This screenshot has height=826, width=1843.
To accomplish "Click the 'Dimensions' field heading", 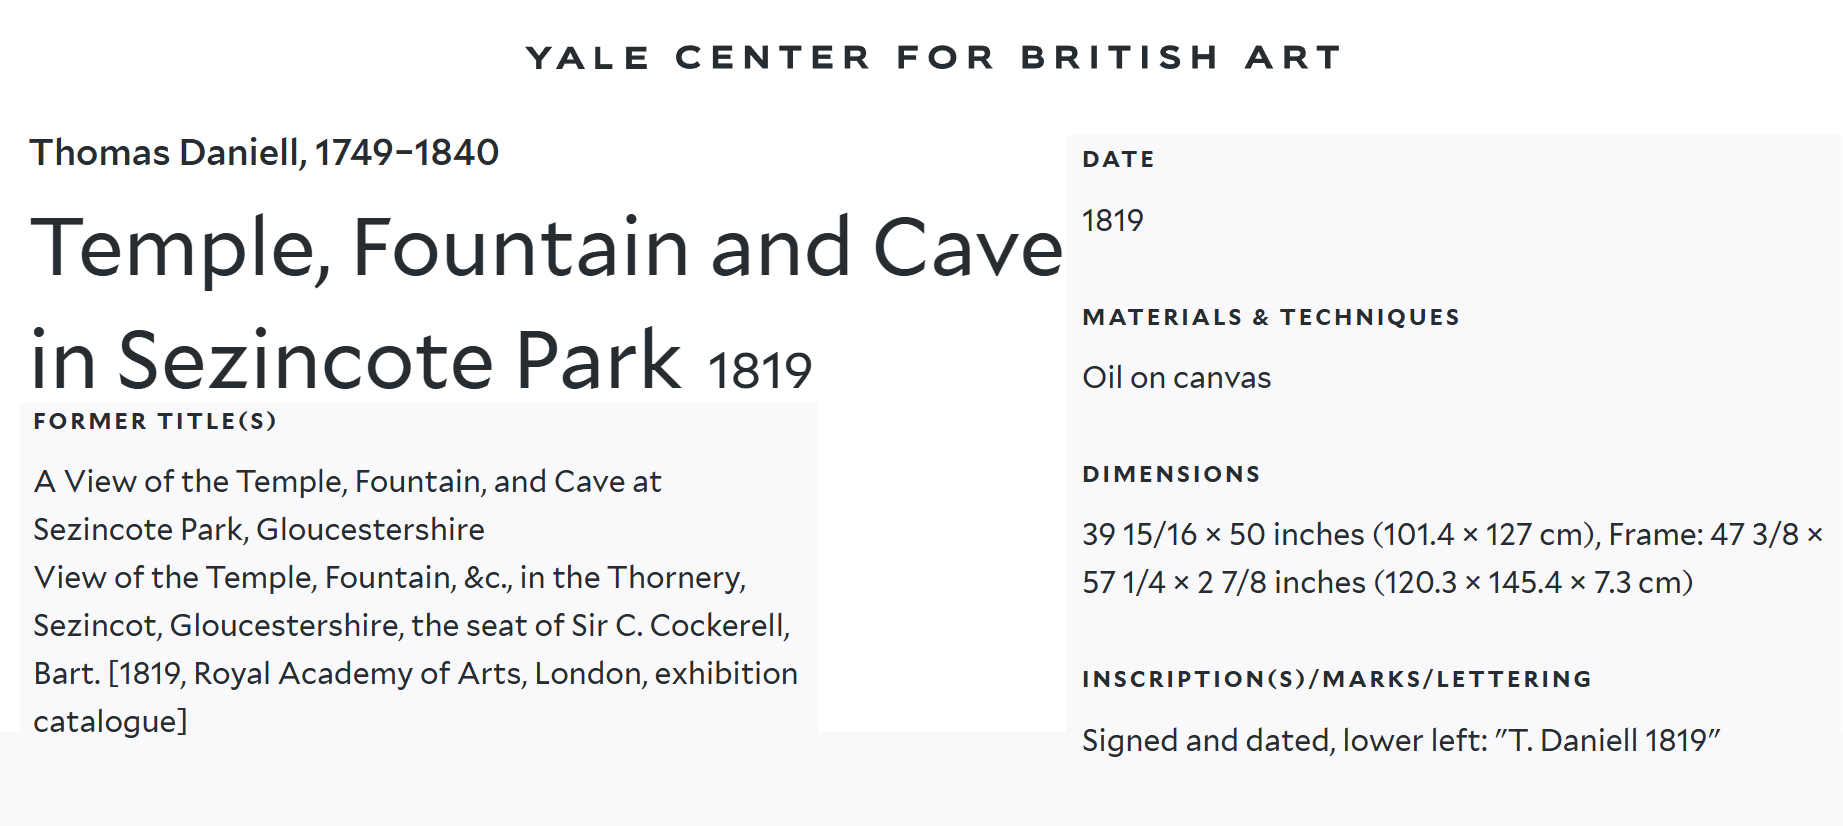I will pyautogui.click(x=1171, y=474).
